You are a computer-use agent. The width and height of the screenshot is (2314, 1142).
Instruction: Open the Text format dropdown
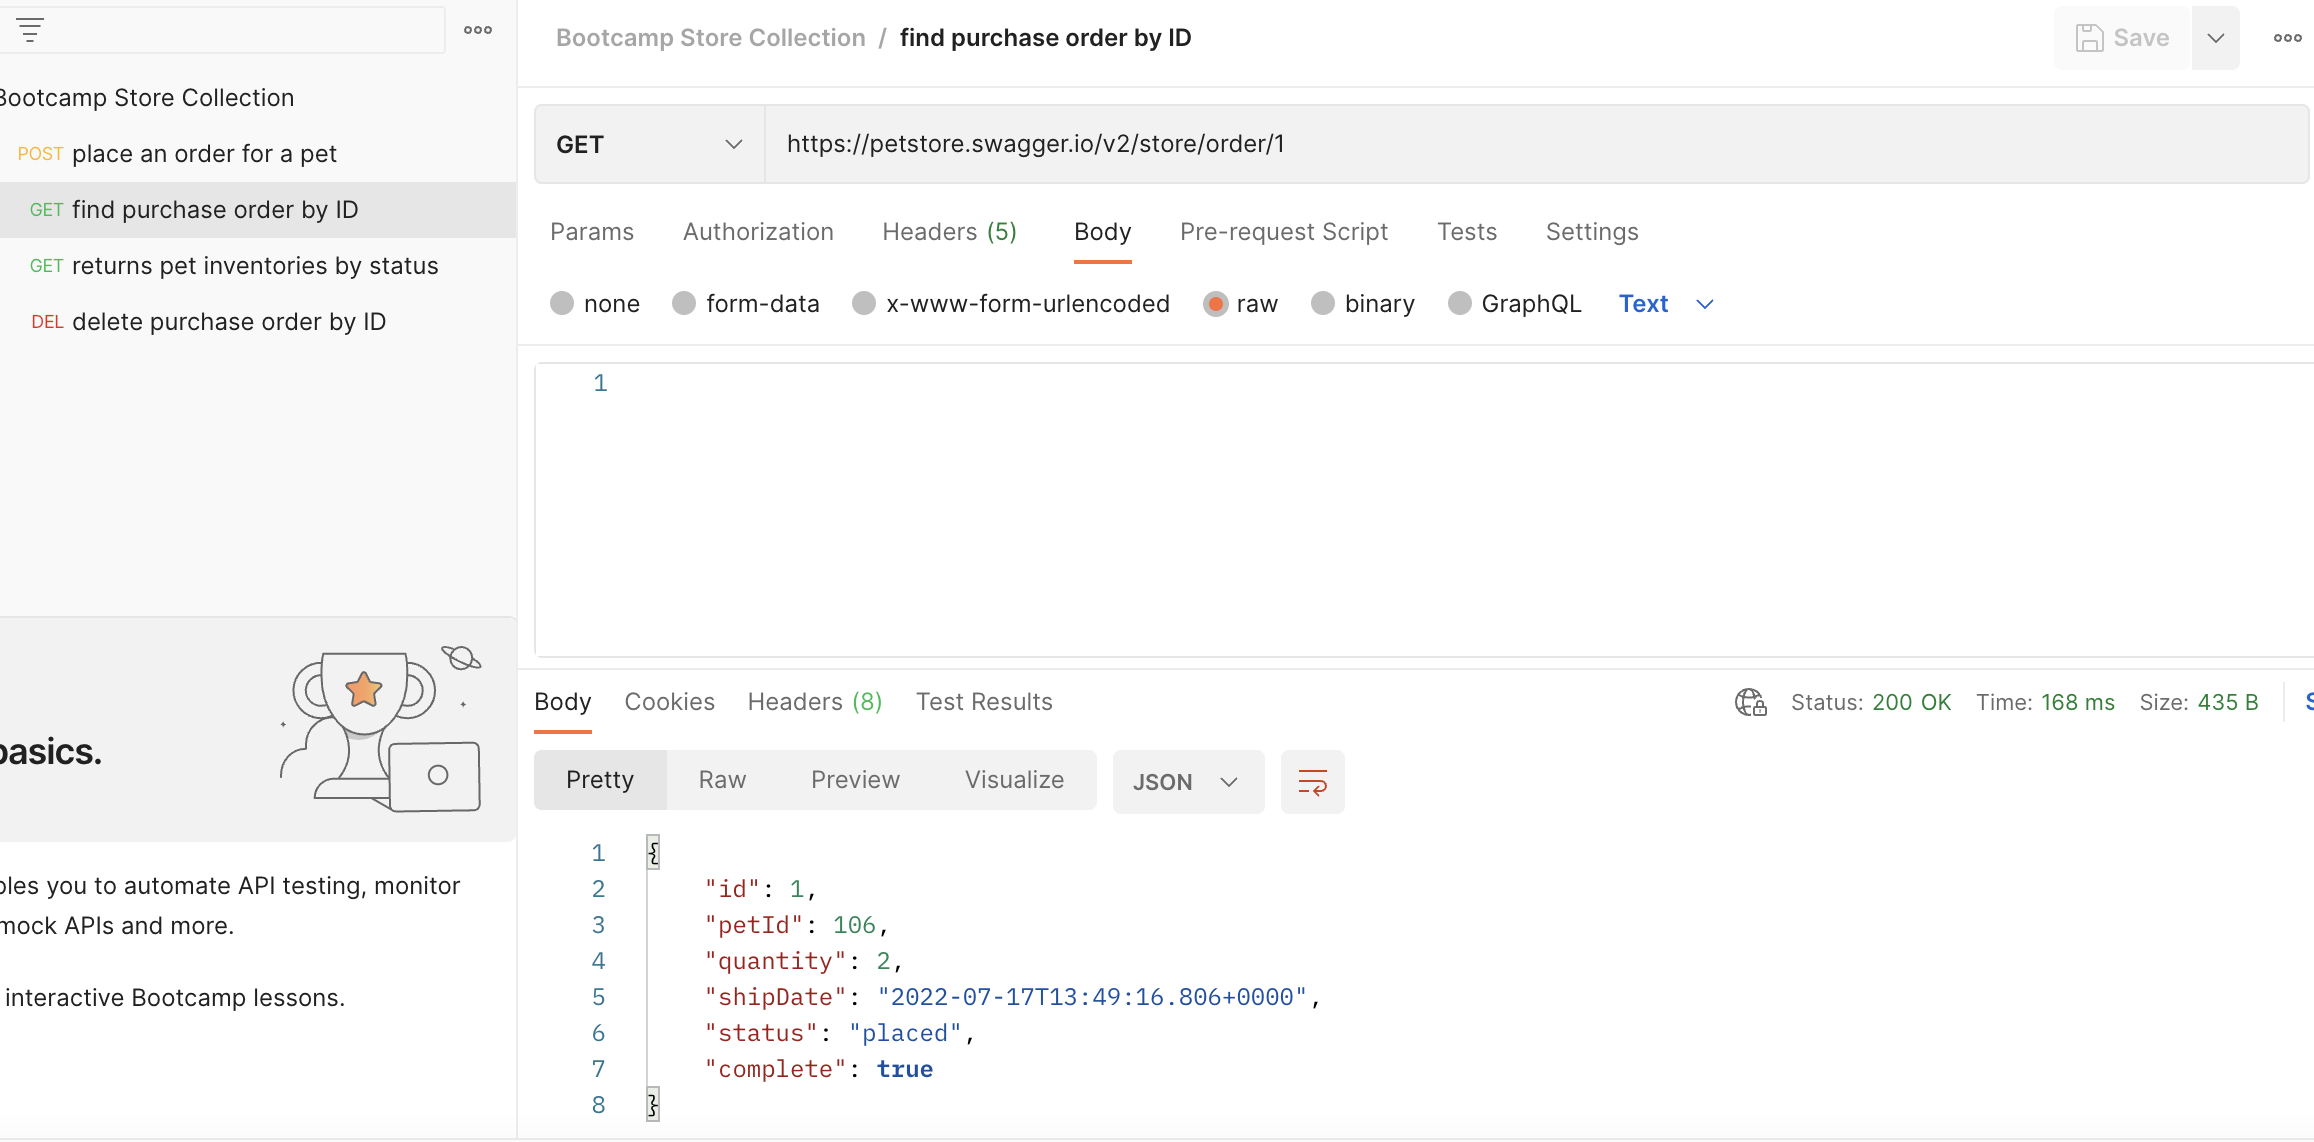[1666, 303]
